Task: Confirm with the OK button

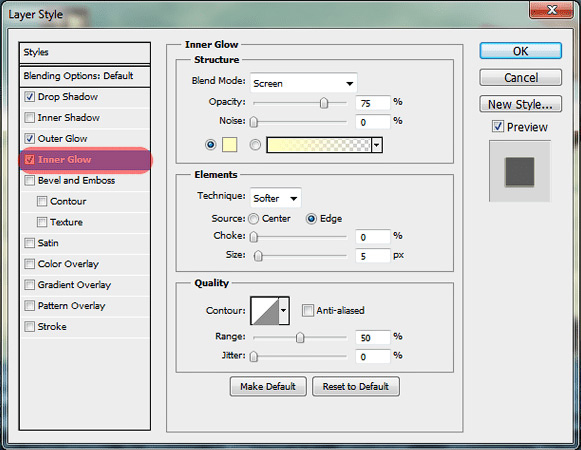Action: click(521, 51)
